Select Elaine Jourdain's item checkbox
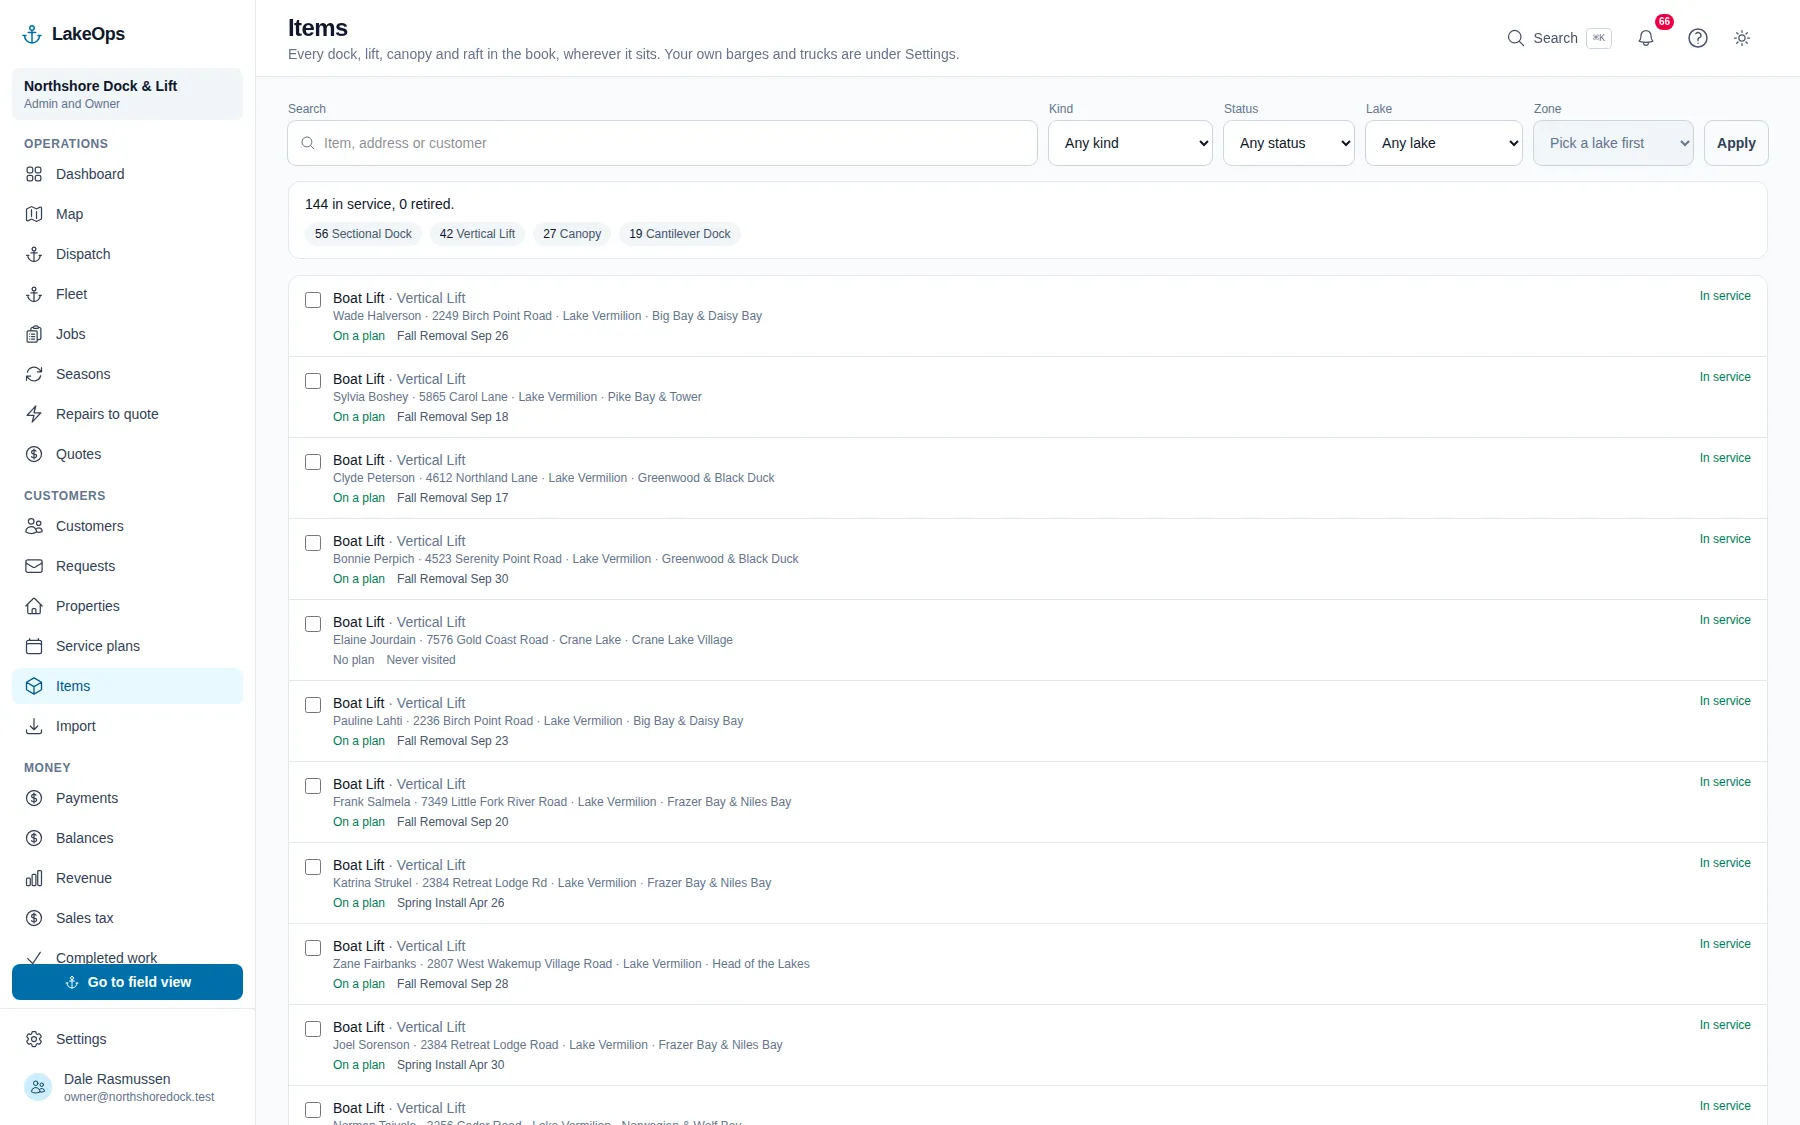Viewport: 1800px width, 1125px height. point(313,624)
